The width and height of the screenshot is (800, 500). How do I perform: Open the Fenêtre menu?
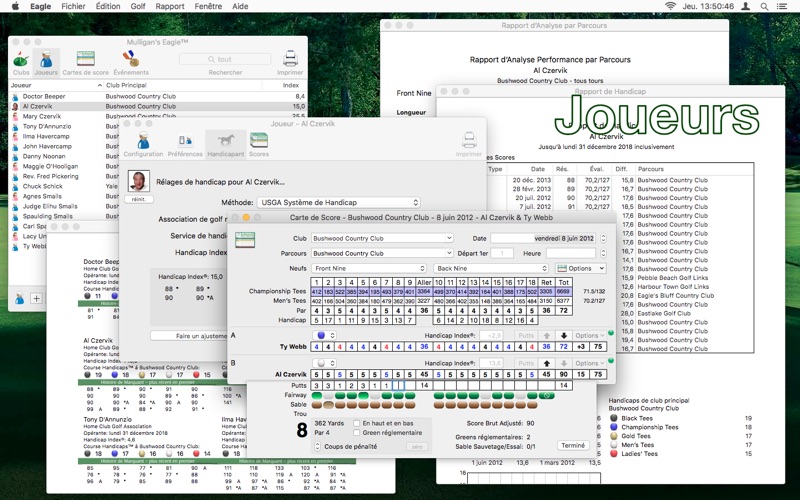point(208,6)
